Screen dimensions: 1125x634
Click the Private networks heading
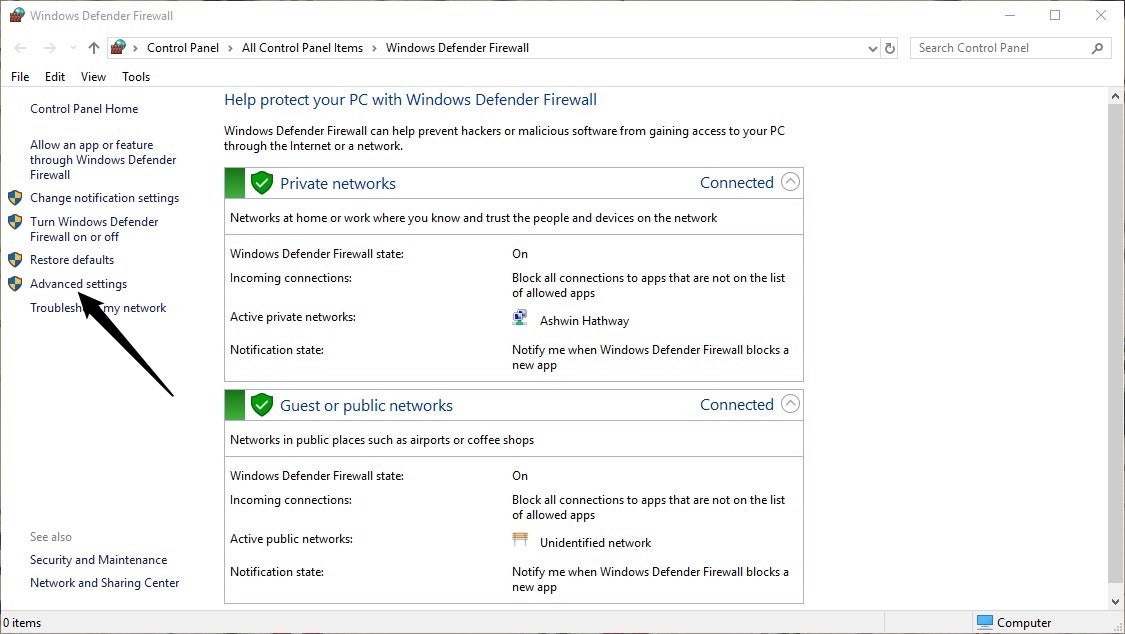point(338,184)
